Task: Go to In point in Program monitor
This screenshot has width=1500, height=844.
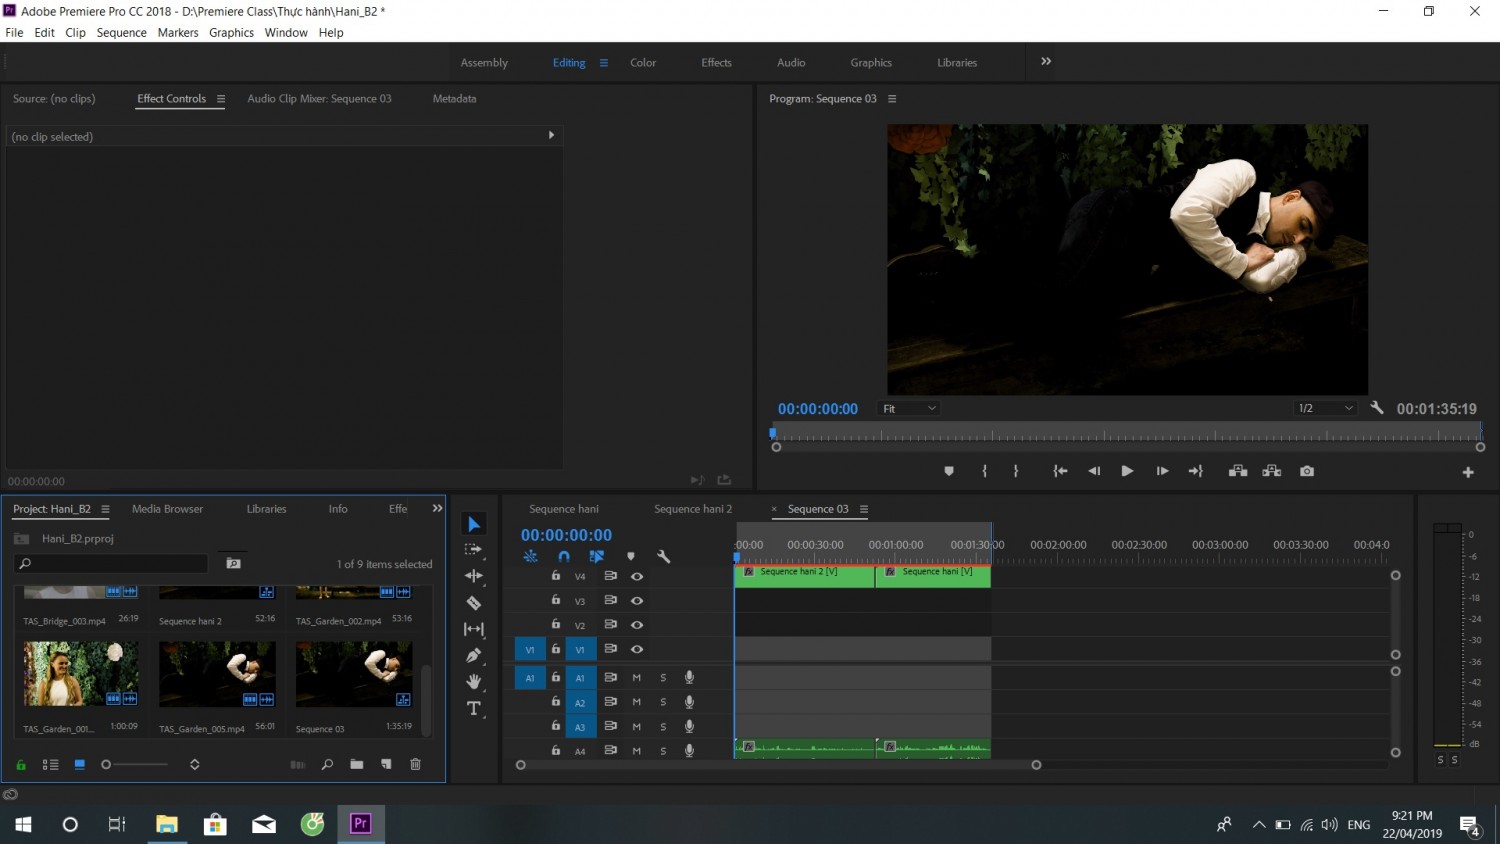Action: coord(1060,471)
